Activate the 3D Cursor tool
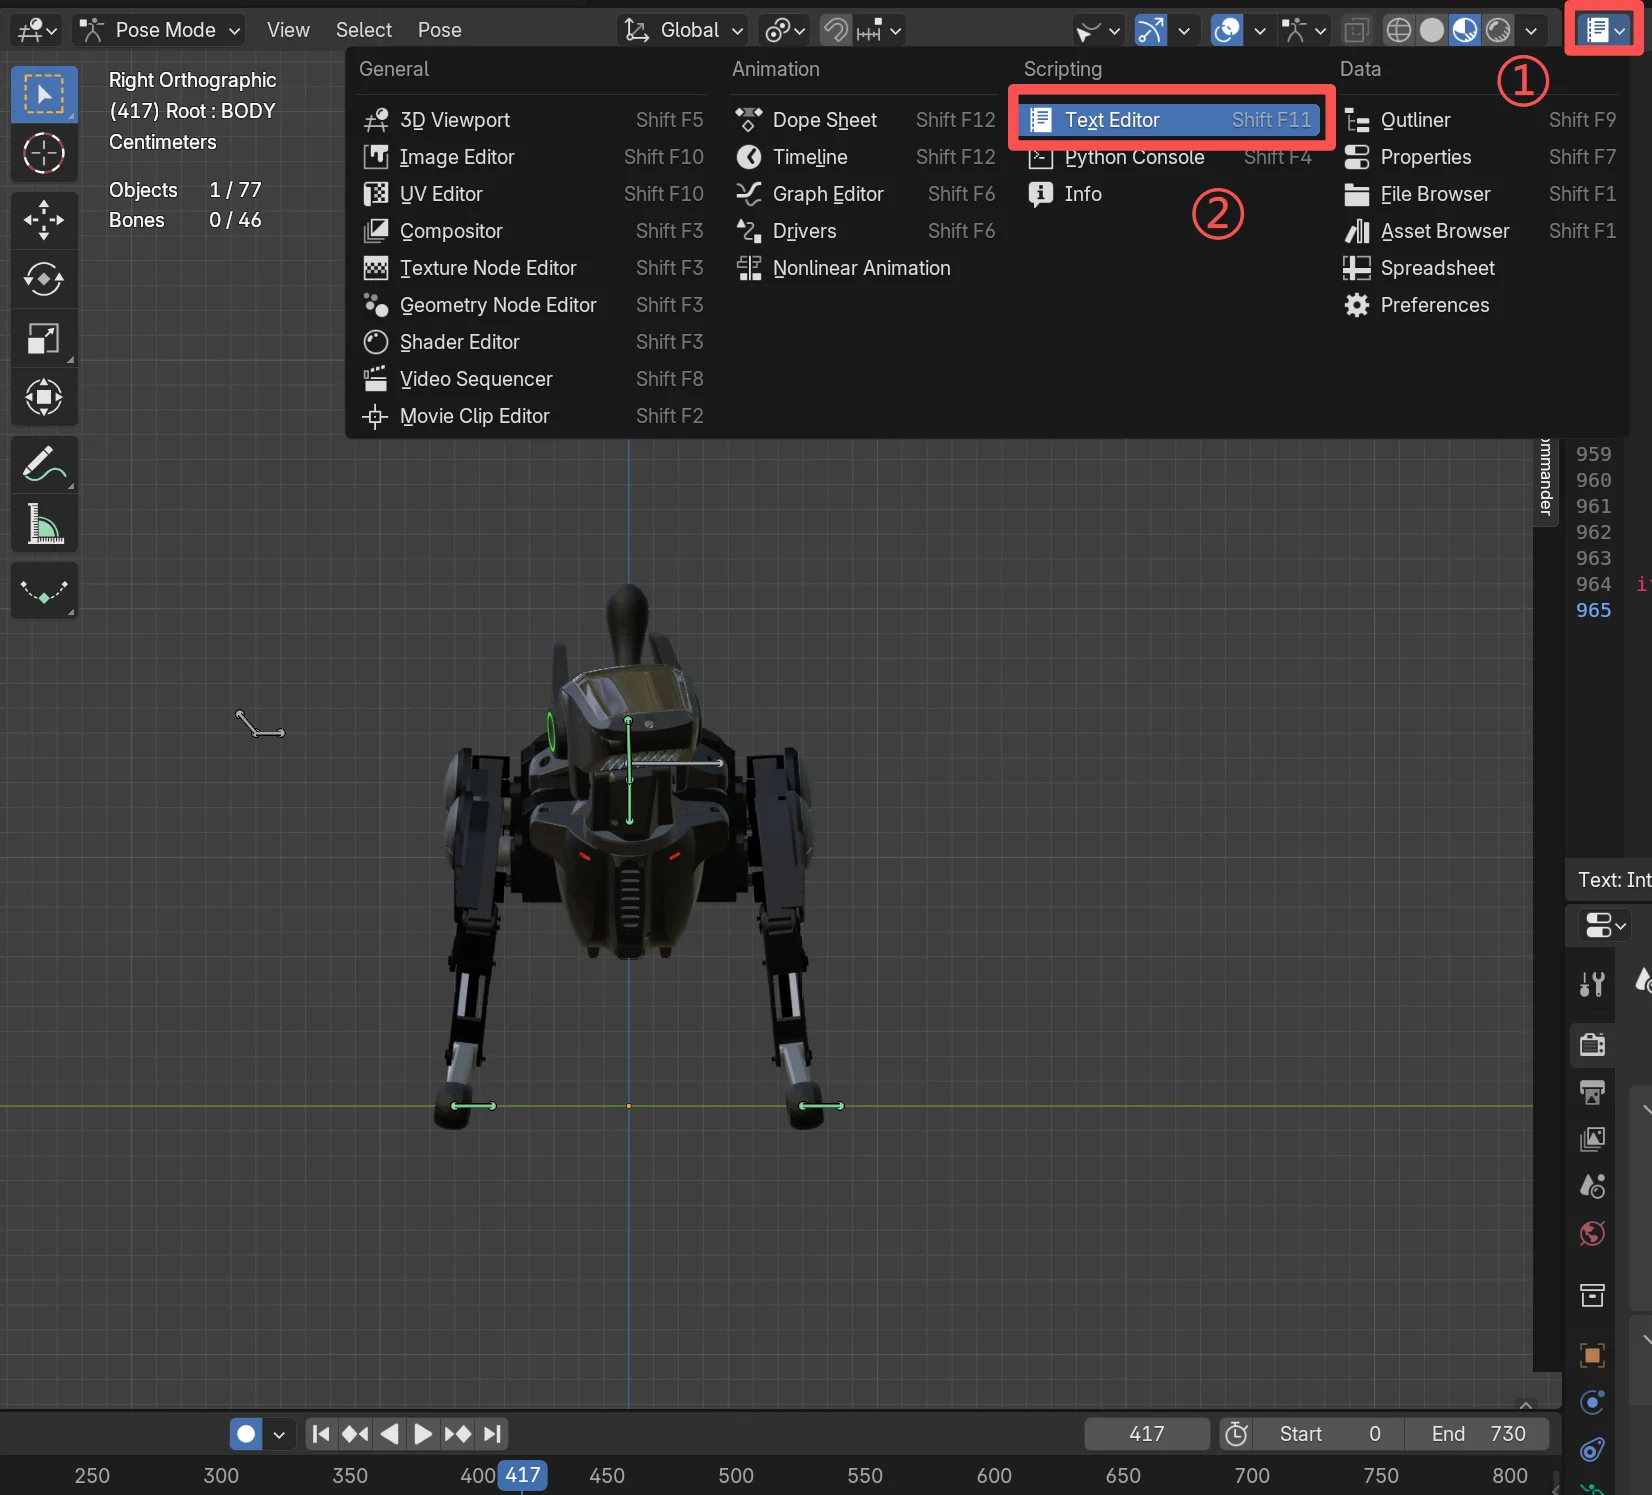 44,153
